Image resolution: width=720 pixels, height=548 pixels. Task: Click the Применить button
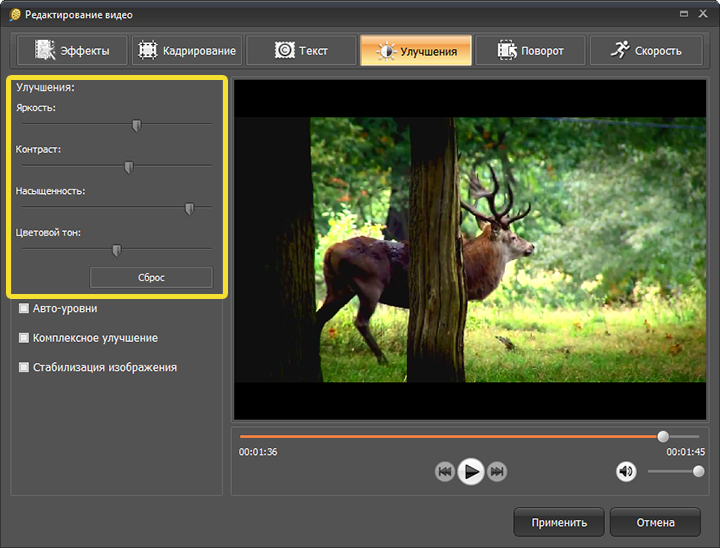[x=558, y=522]
